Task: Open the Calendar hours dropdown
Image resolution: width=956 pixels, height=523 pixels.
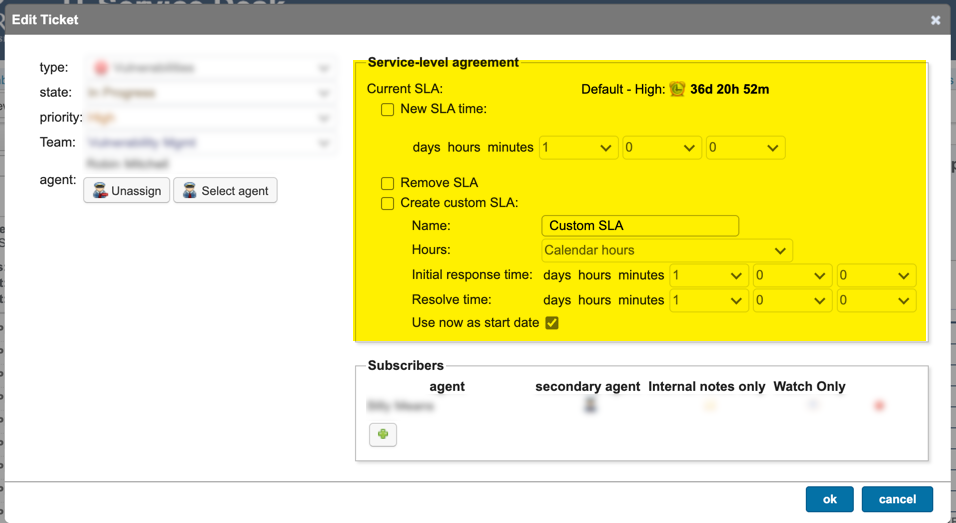Action: pyautogui.click(x=666, y=250)
